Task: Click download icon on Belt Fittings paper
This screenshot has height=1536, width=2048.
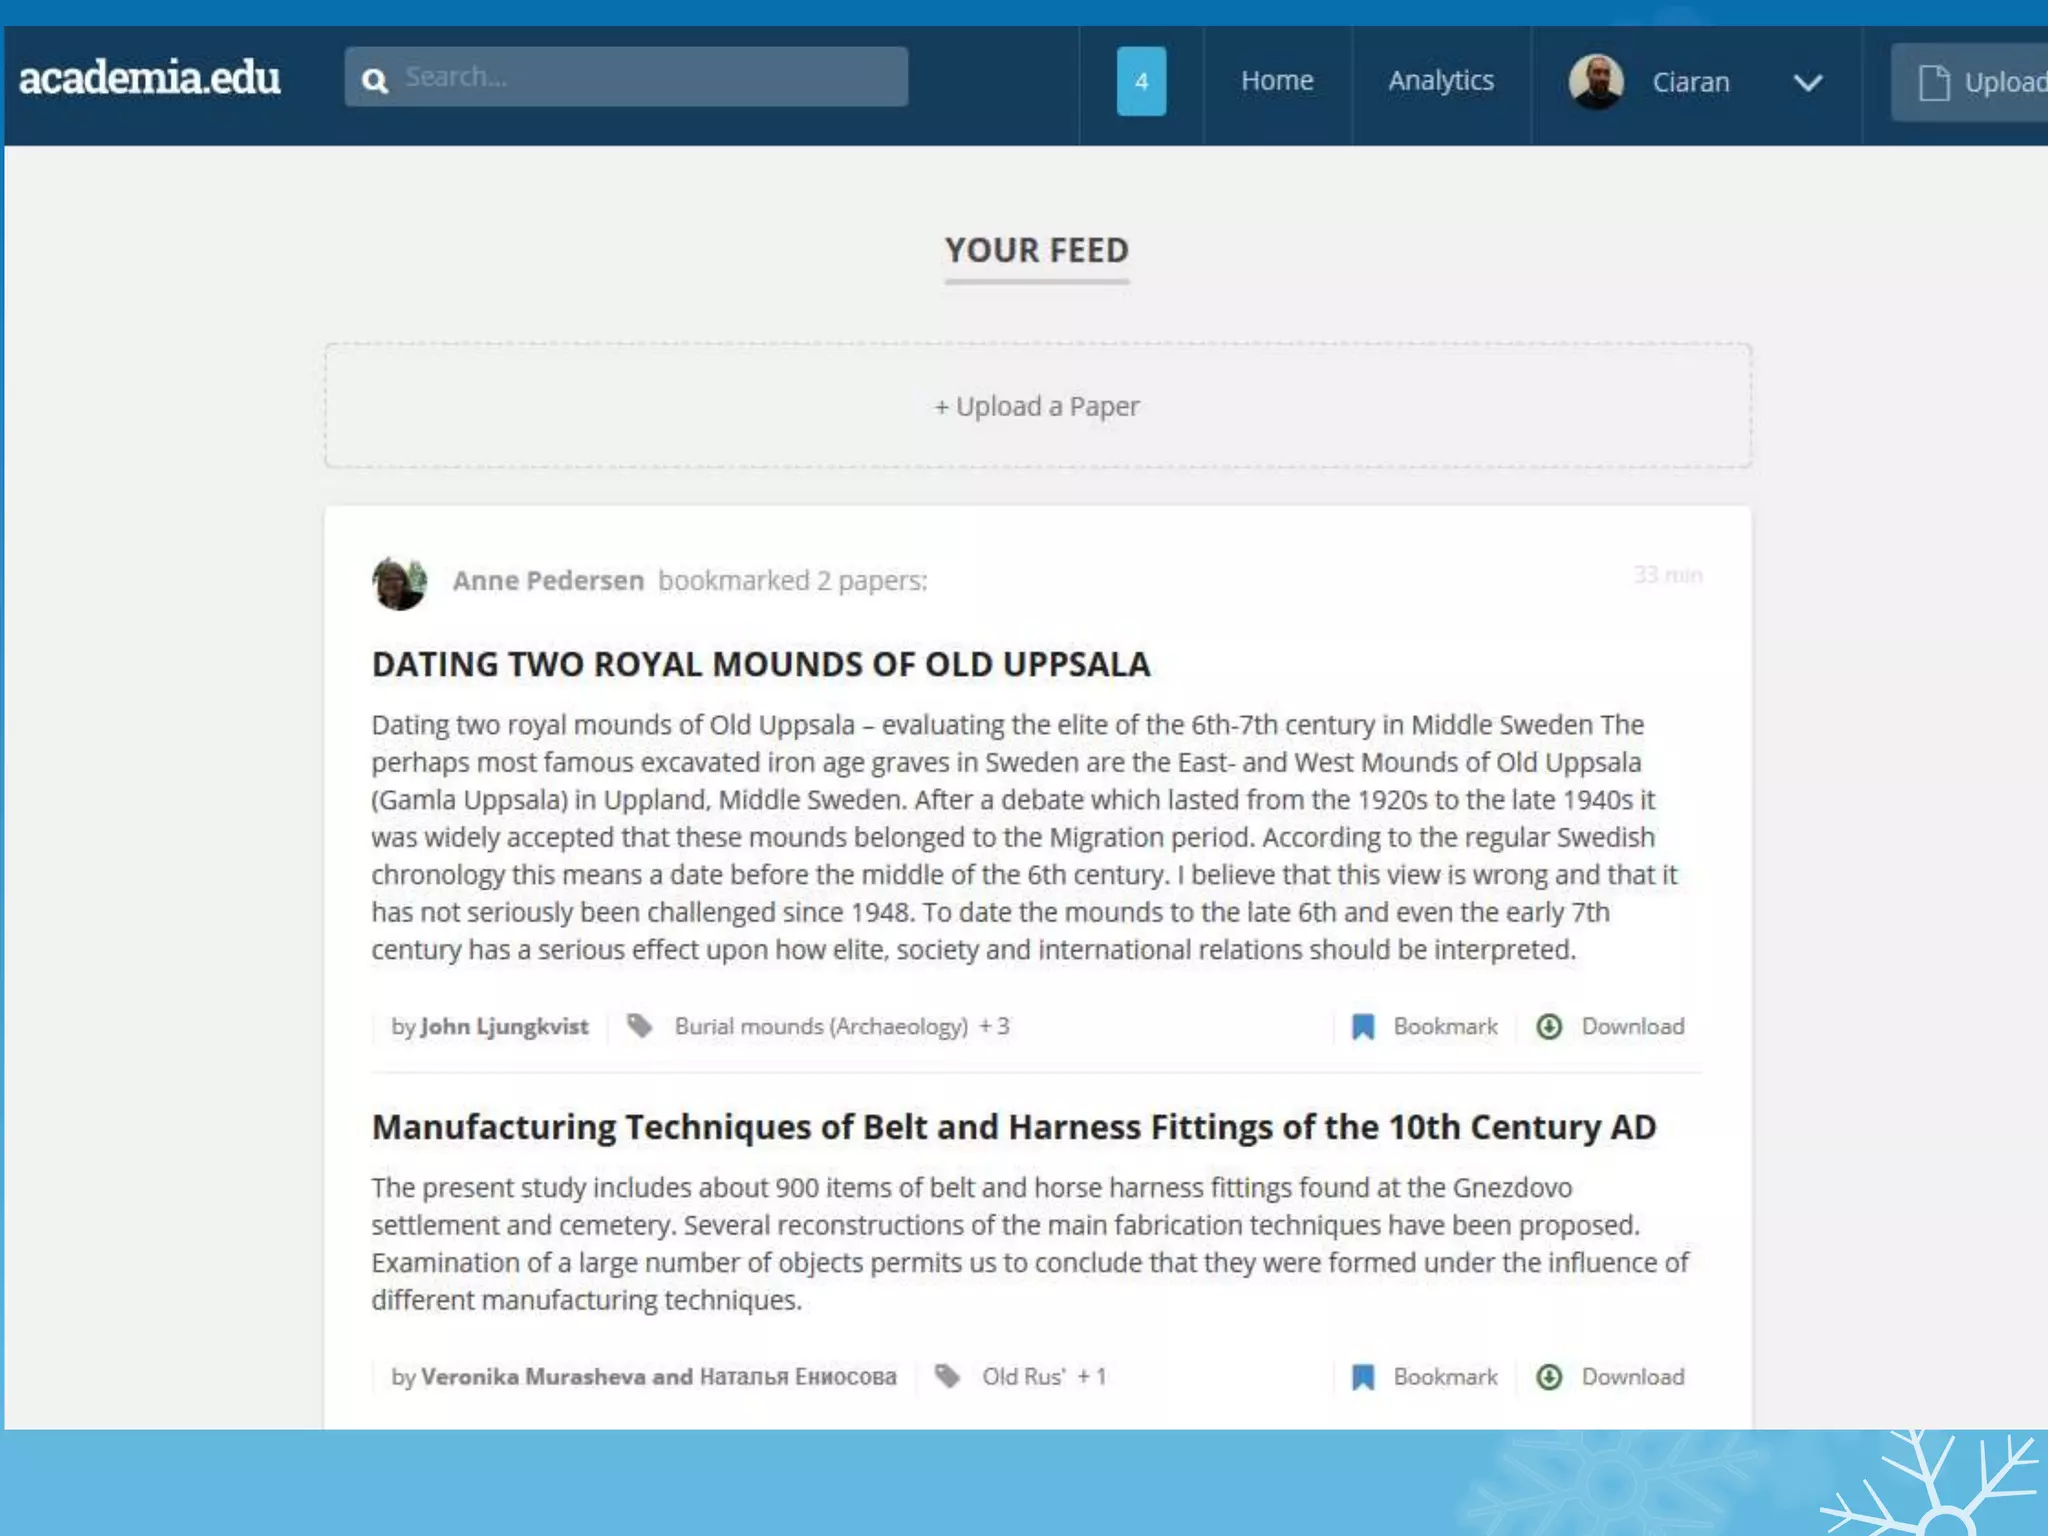Action: pos(1549,1377)
